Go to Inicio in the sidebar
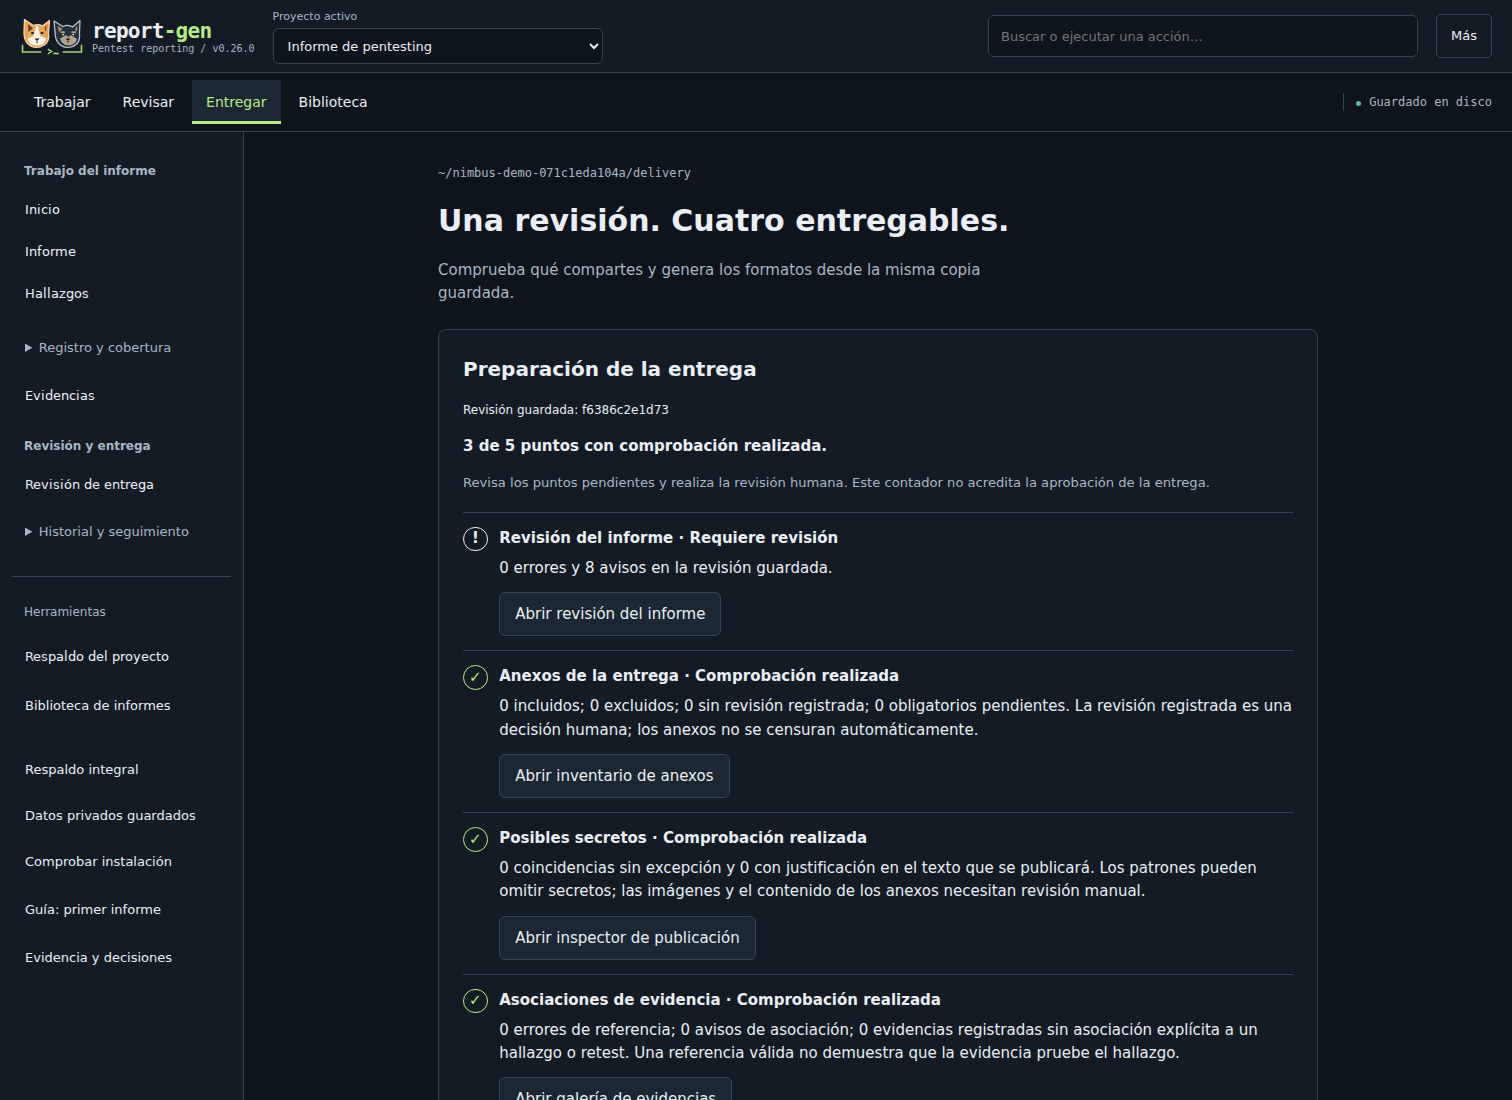 pos(43,210)
